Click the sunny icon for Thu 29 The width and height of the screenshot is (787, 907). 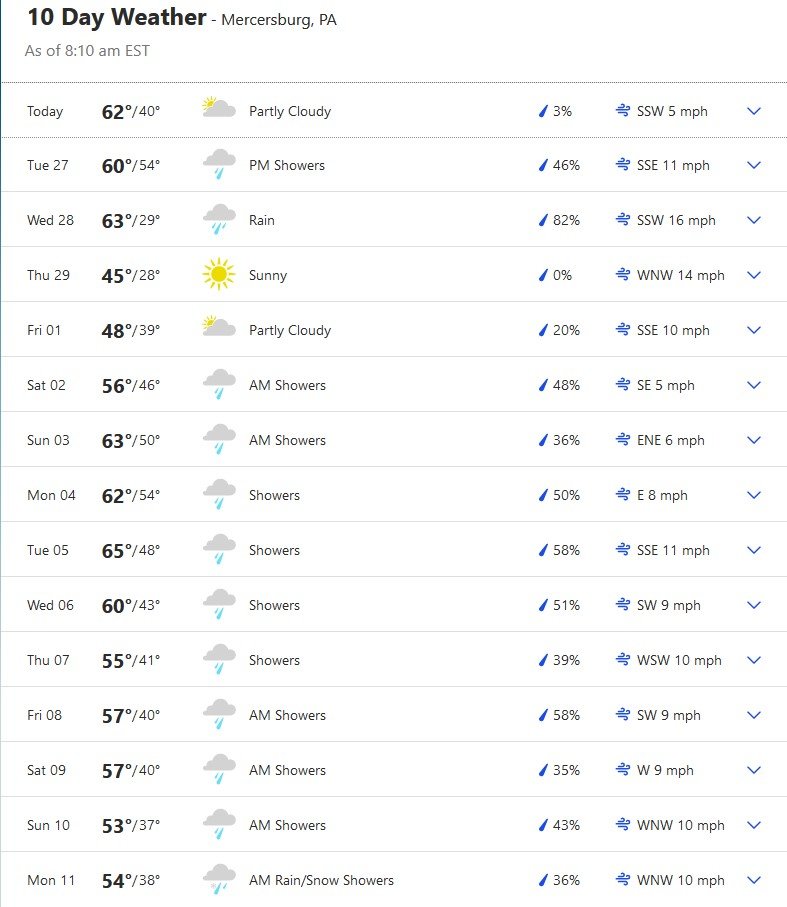pyautogui.click(x=218, y=274)
